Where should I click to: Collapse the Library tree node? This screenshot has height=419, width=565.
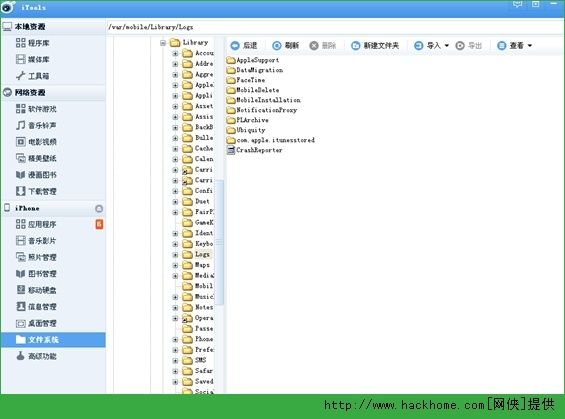pos(163,43)
